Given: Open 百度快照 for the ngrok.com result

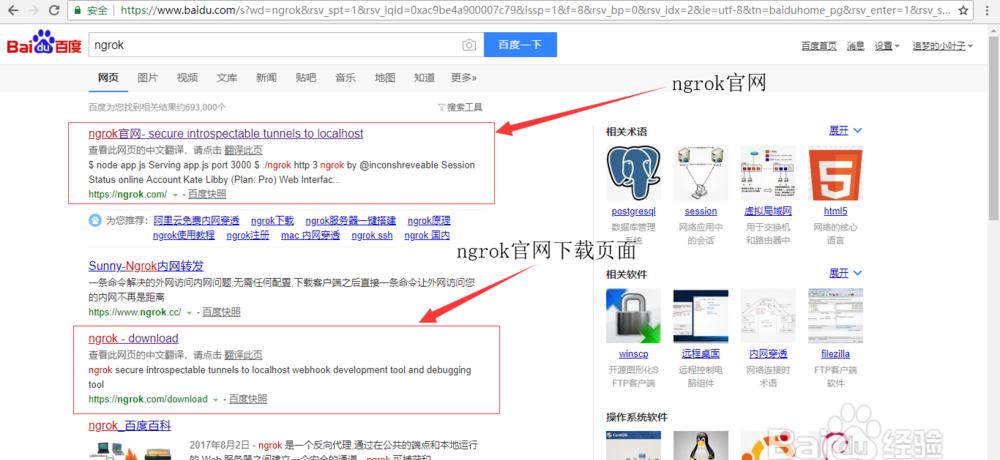Looking at the screenshot, I should coord(207,194).
